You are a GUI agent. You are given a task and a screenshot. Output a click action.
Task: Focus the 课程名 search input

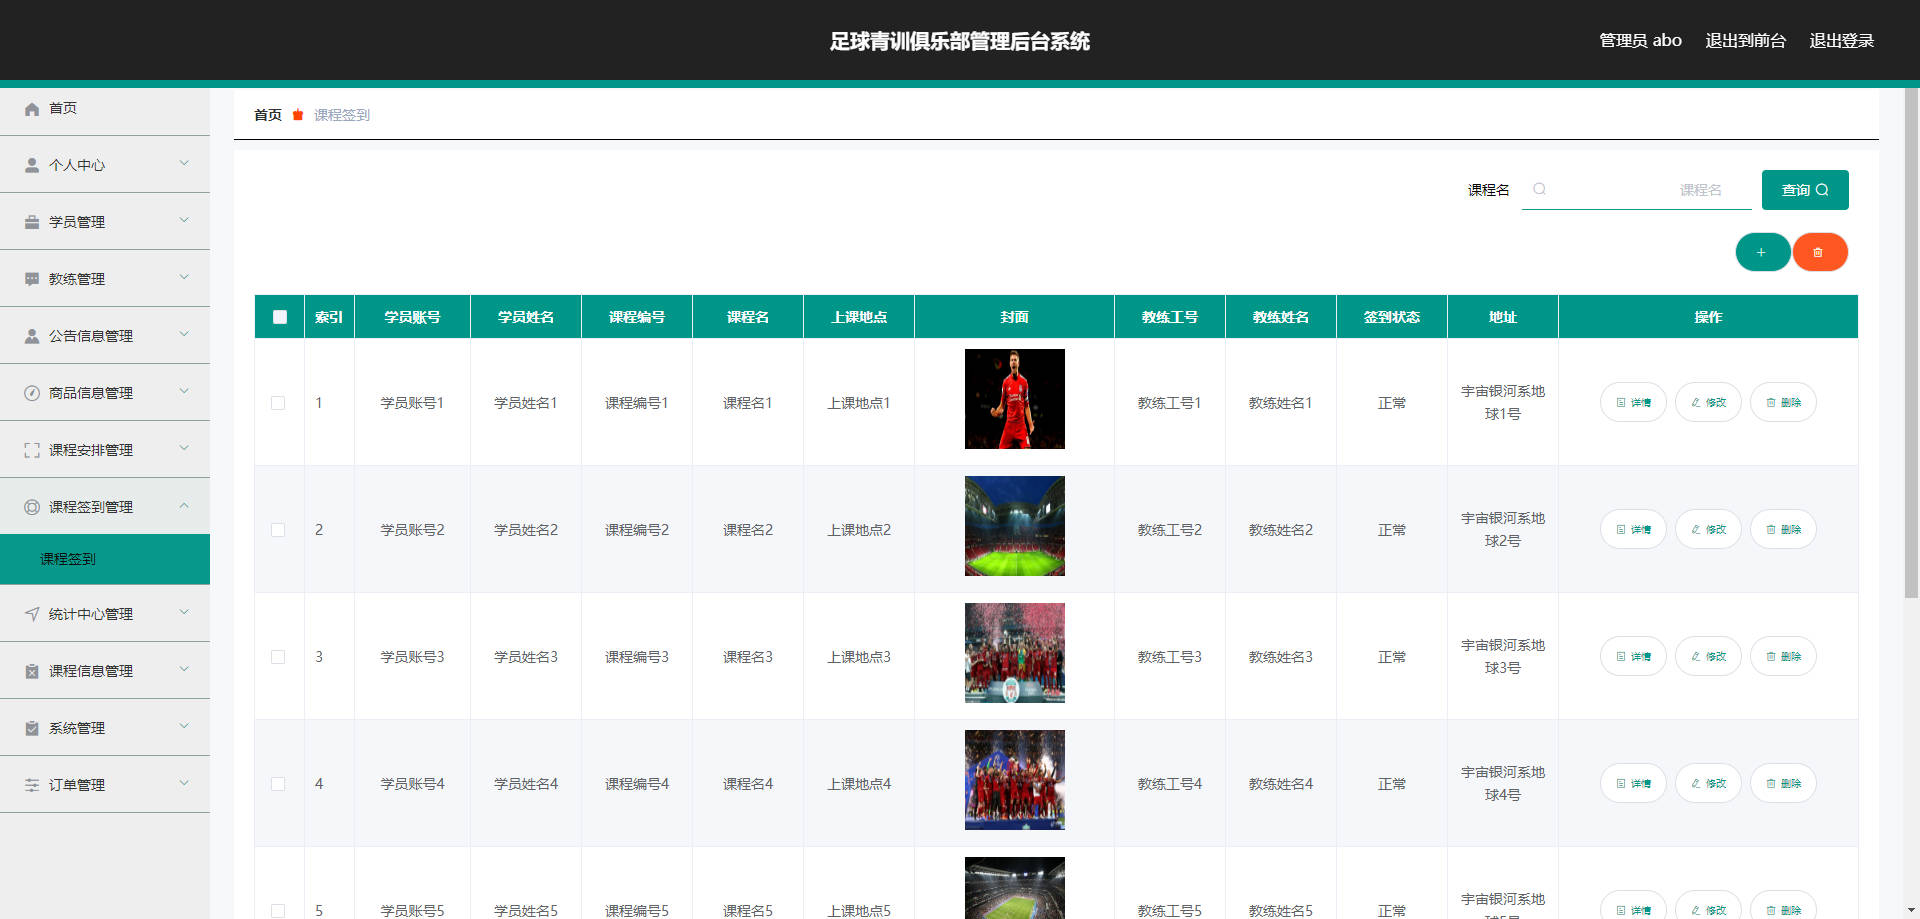click(1637, 190)
